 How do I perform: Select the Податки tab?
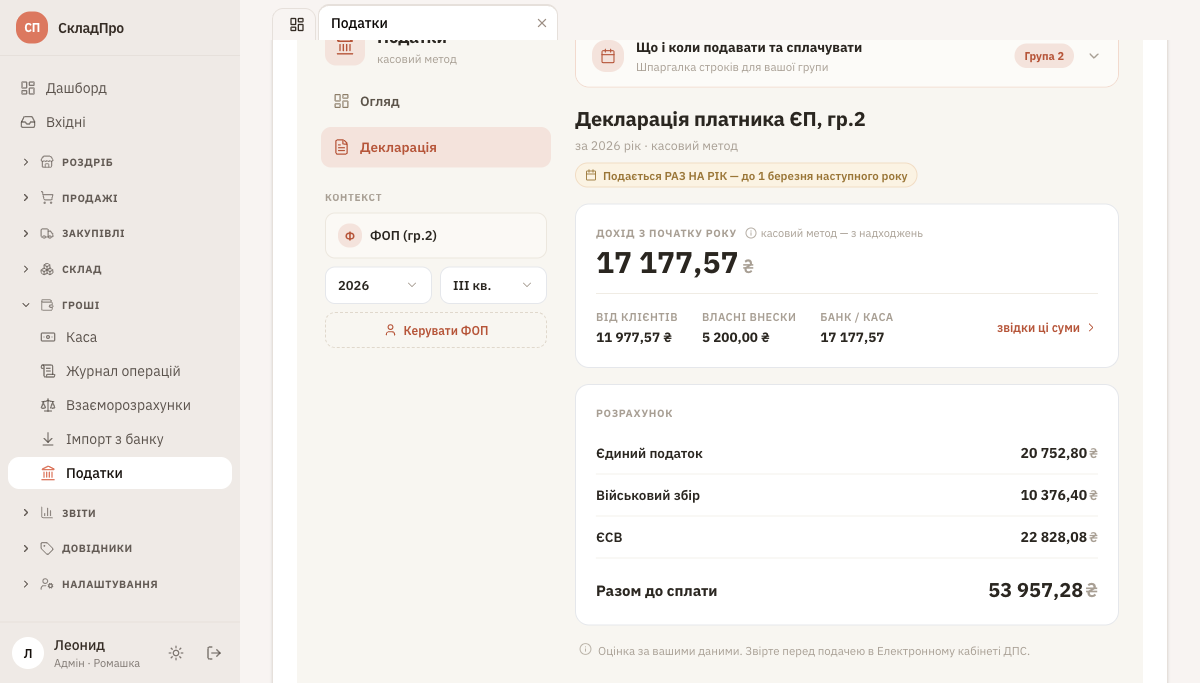pyautogui.click(x=437, y=23)
